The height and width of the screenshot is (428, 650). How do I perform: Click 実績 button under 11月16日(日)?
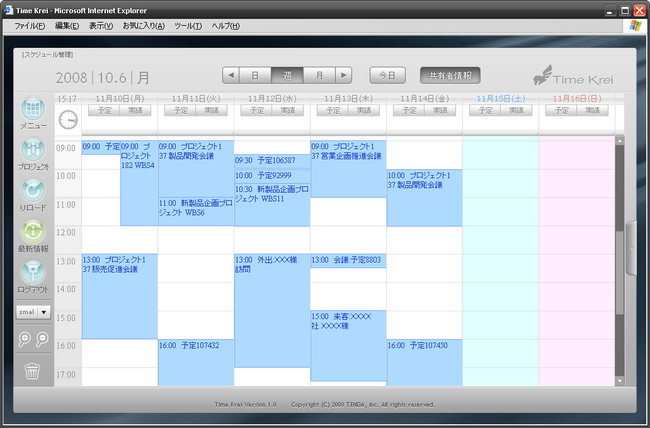(x=593, y=110)
